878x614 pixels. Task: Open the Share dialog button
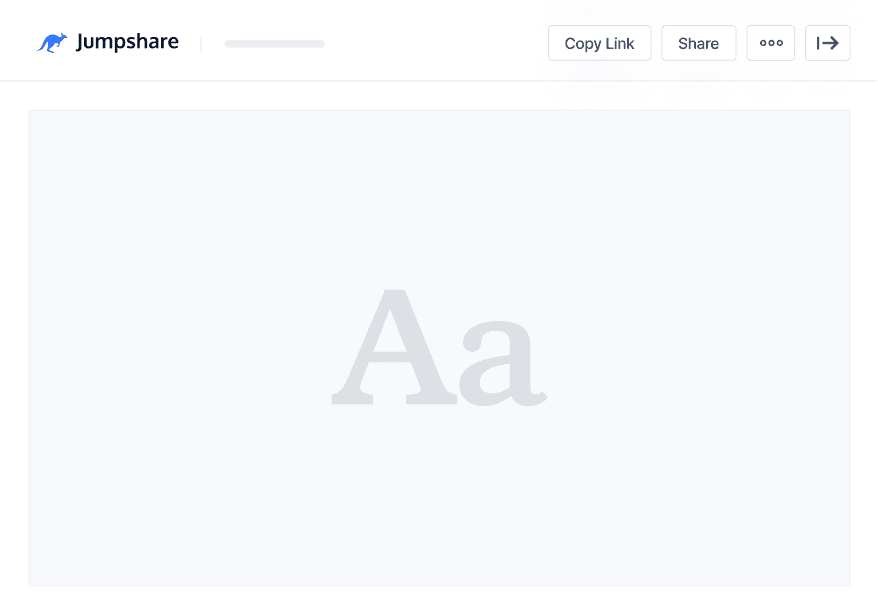pos(698,43)
